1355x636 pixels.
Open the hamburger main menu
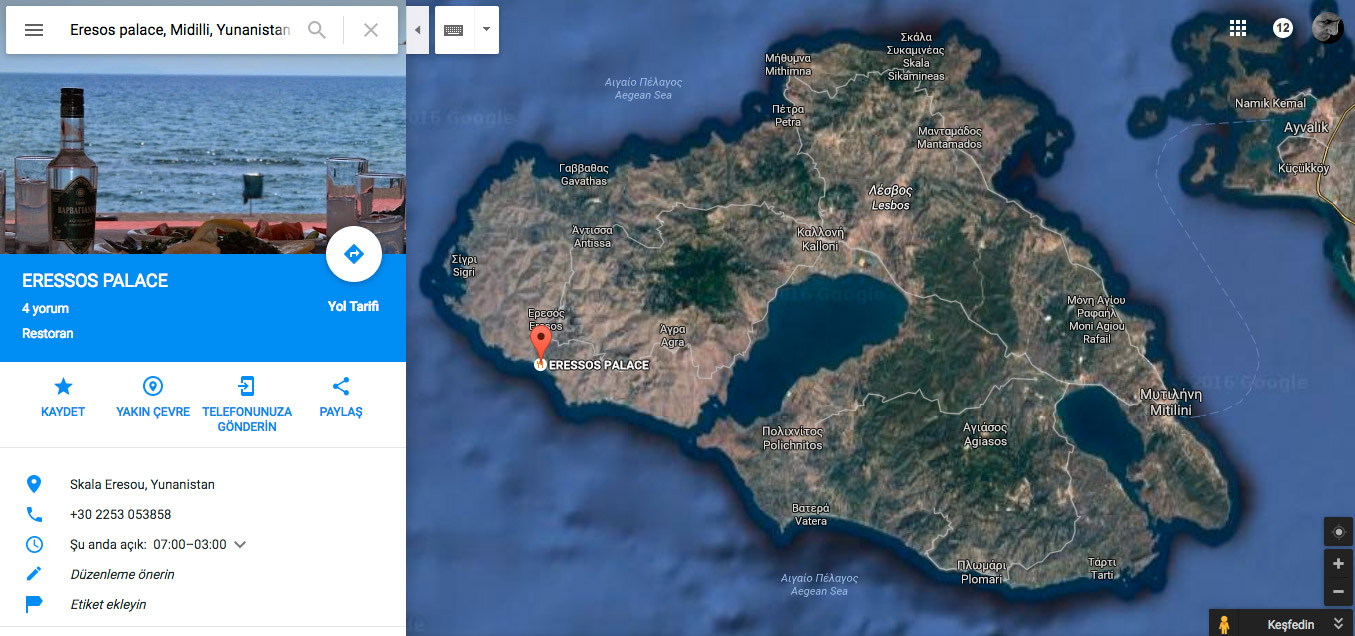tap(34, 30)
